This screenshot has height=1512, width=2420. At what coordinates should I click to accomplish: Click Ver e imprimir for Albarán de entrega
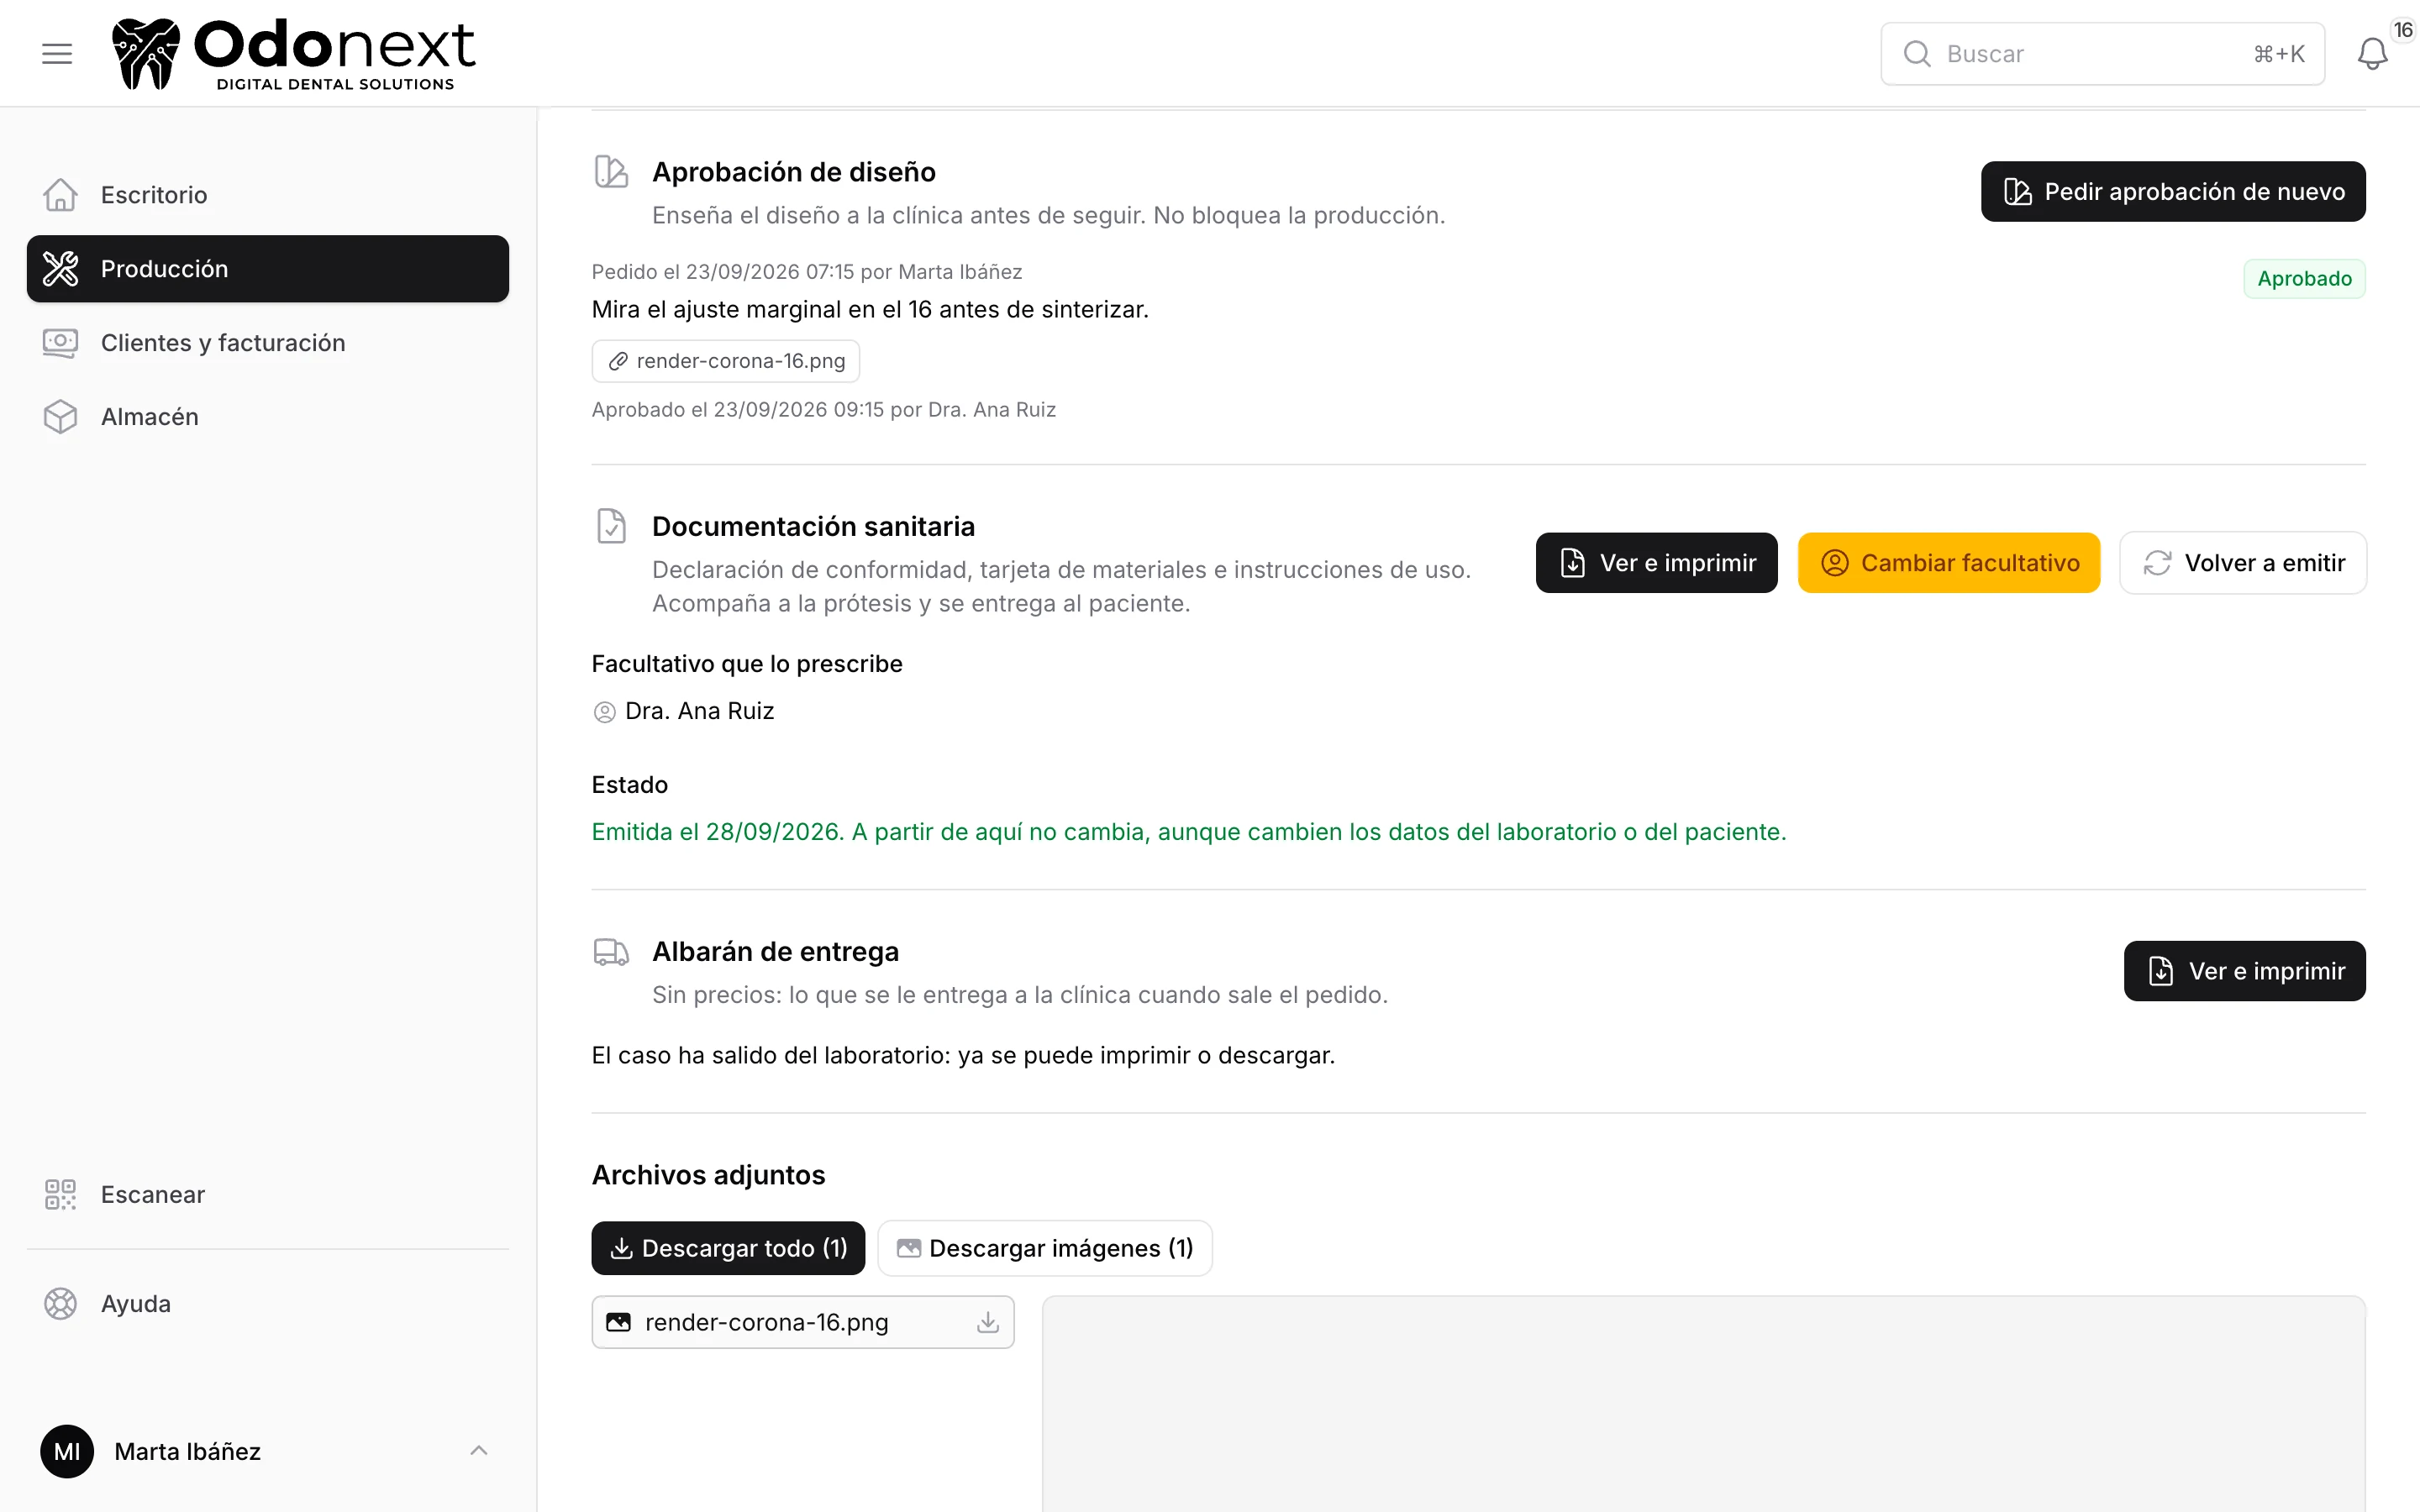point(2244,971)
